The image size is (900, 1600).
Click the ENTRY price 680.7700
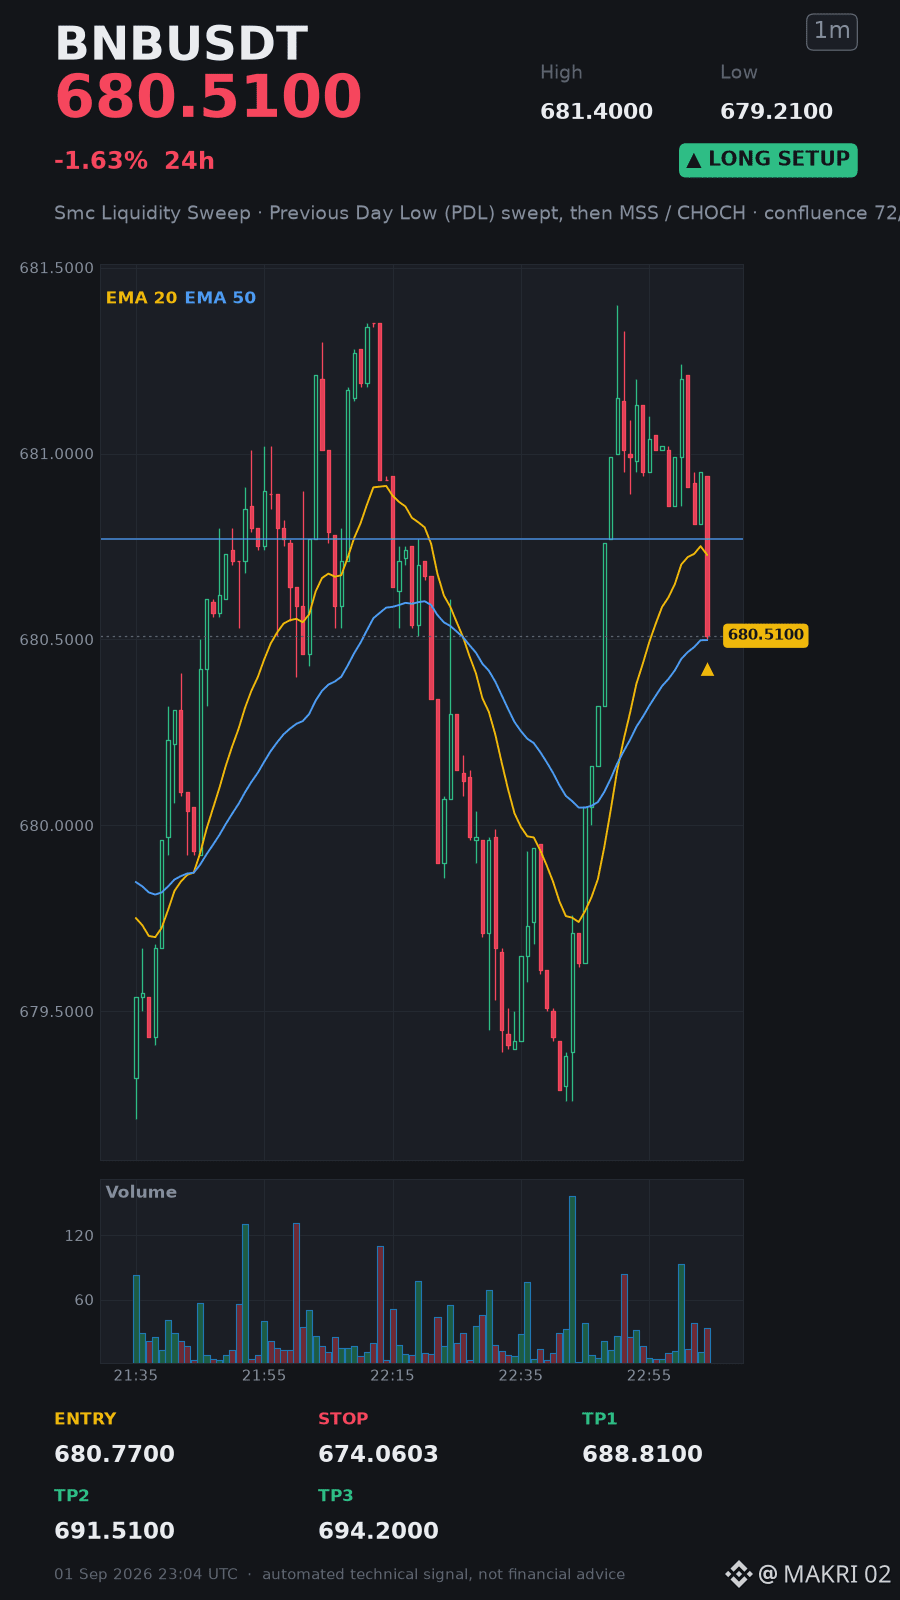[x=114, y=1454]
